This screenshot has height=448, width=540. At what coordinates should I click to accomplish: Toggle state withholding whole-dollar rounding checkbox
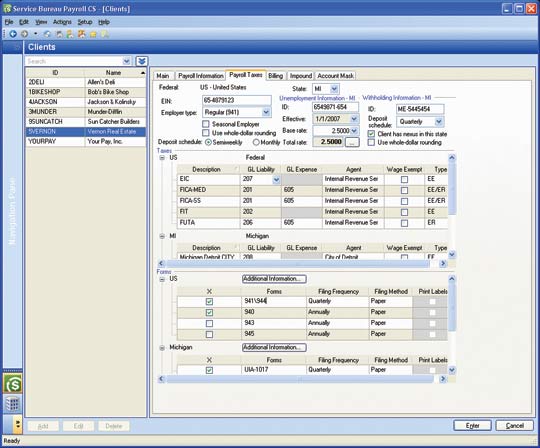[371, 142]
